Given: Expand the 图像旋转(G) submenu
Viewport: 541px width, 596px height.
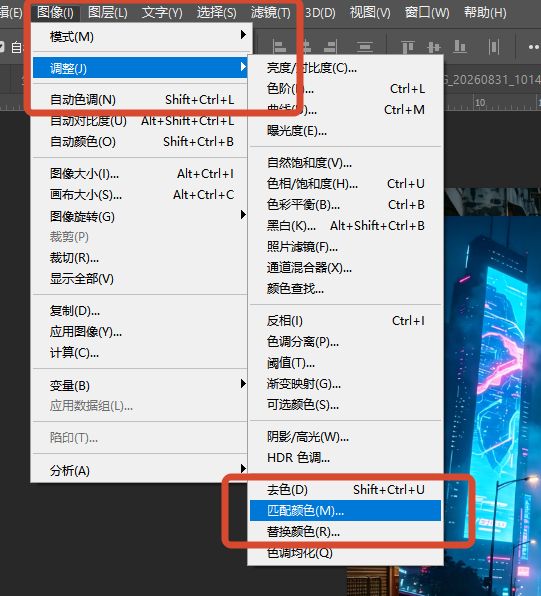Looking at the screenshot, I should click(140, 216).
